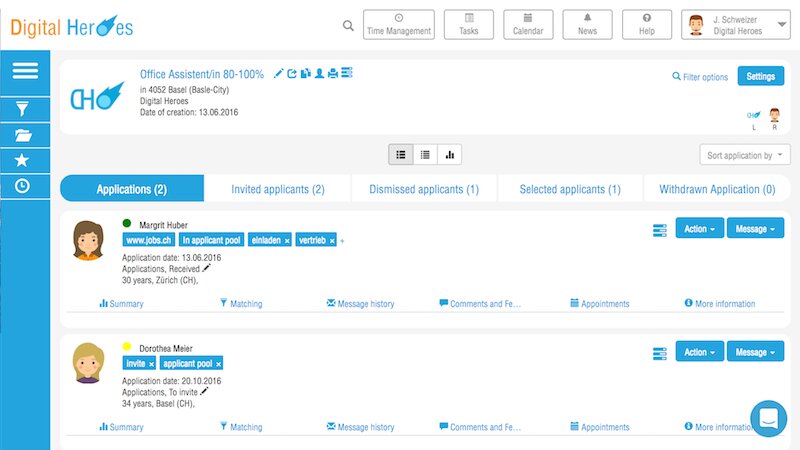Viewport: 800px width, 450px height.
Task: Switch to Invited applicants tab
Action: 277,189
